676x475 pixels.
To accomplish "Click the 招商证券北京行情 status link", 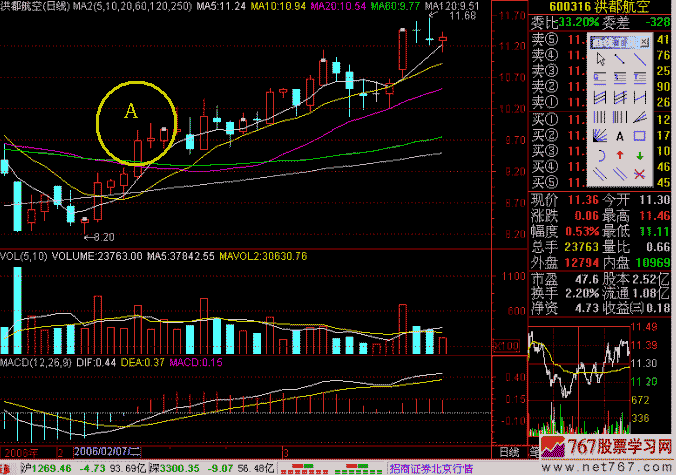I will 432,467.
